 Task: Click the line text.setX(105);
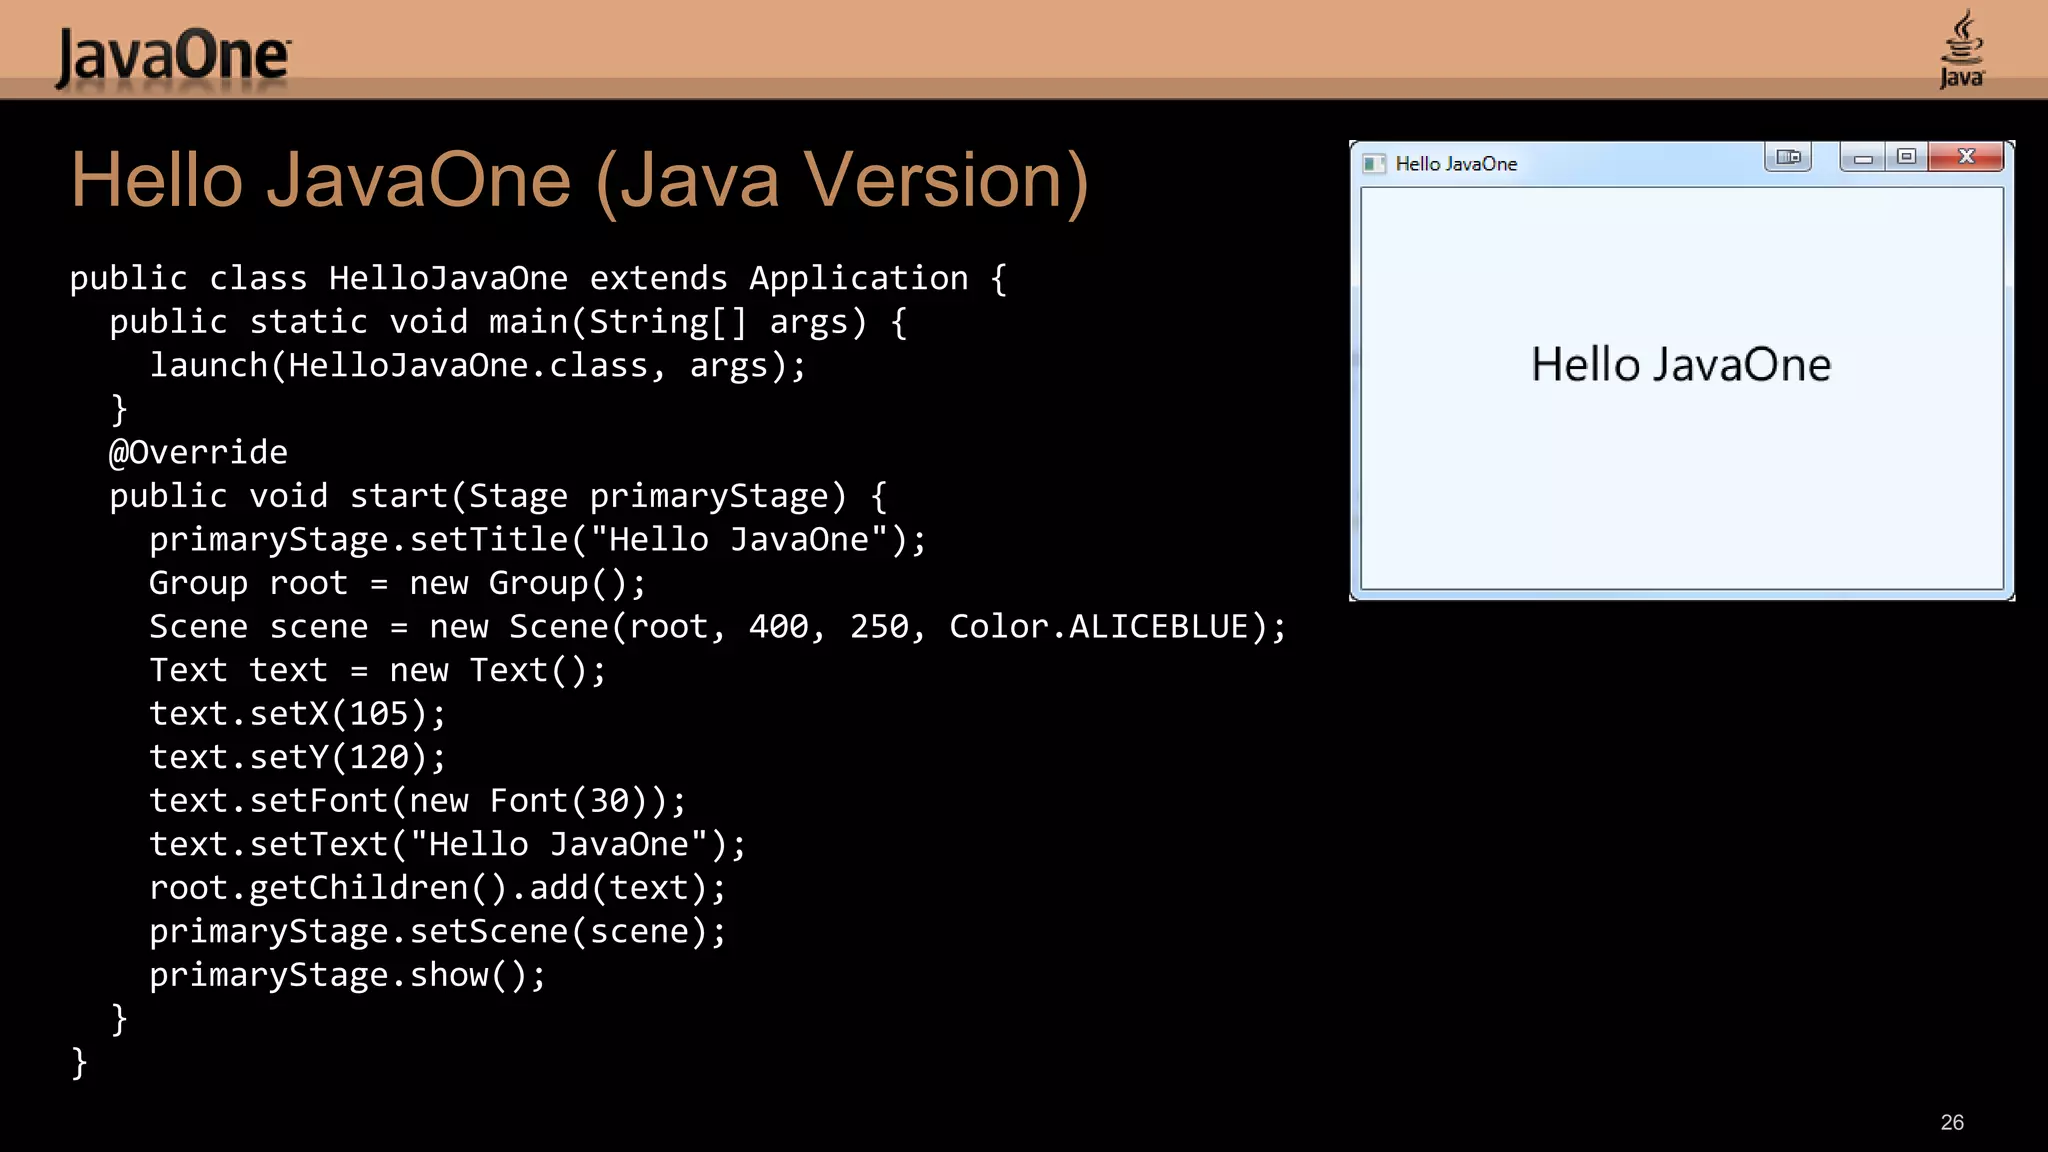point(298,714)
